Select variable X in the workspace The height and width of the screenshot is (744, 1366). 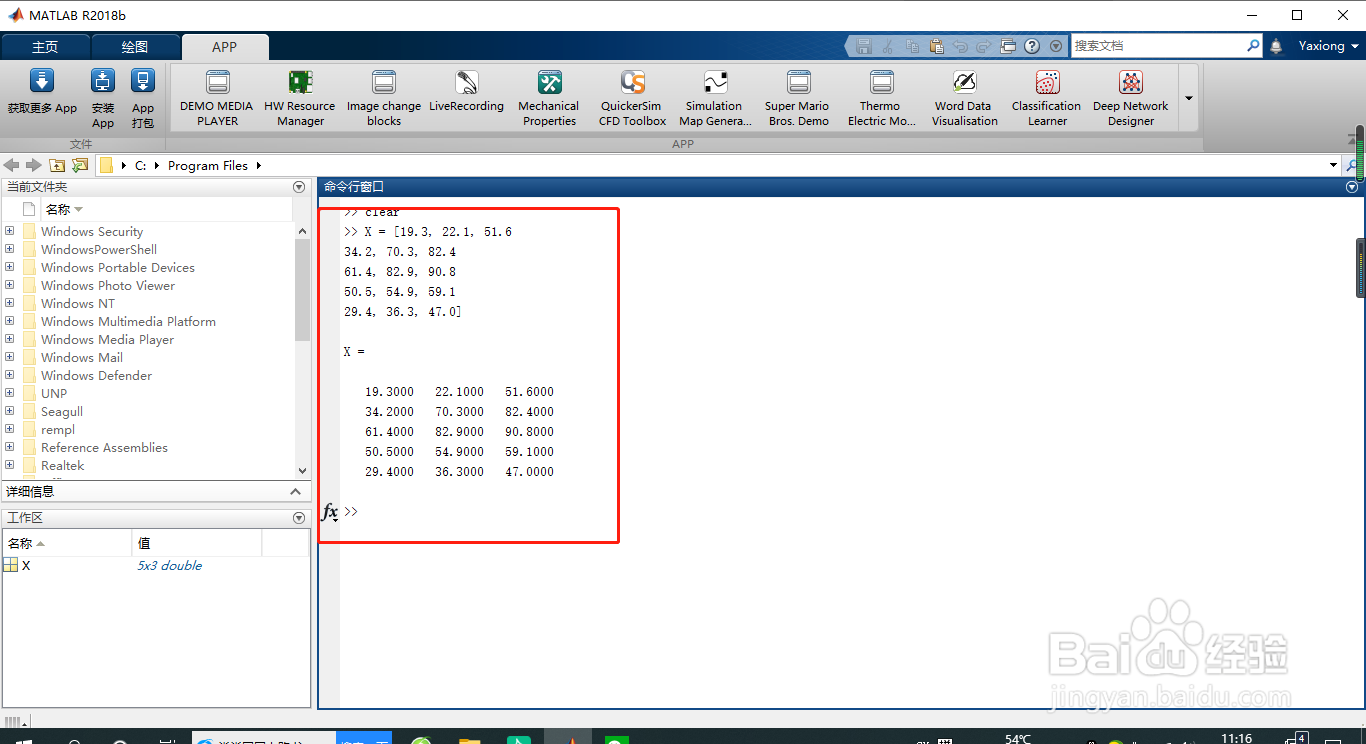point(26,565)
